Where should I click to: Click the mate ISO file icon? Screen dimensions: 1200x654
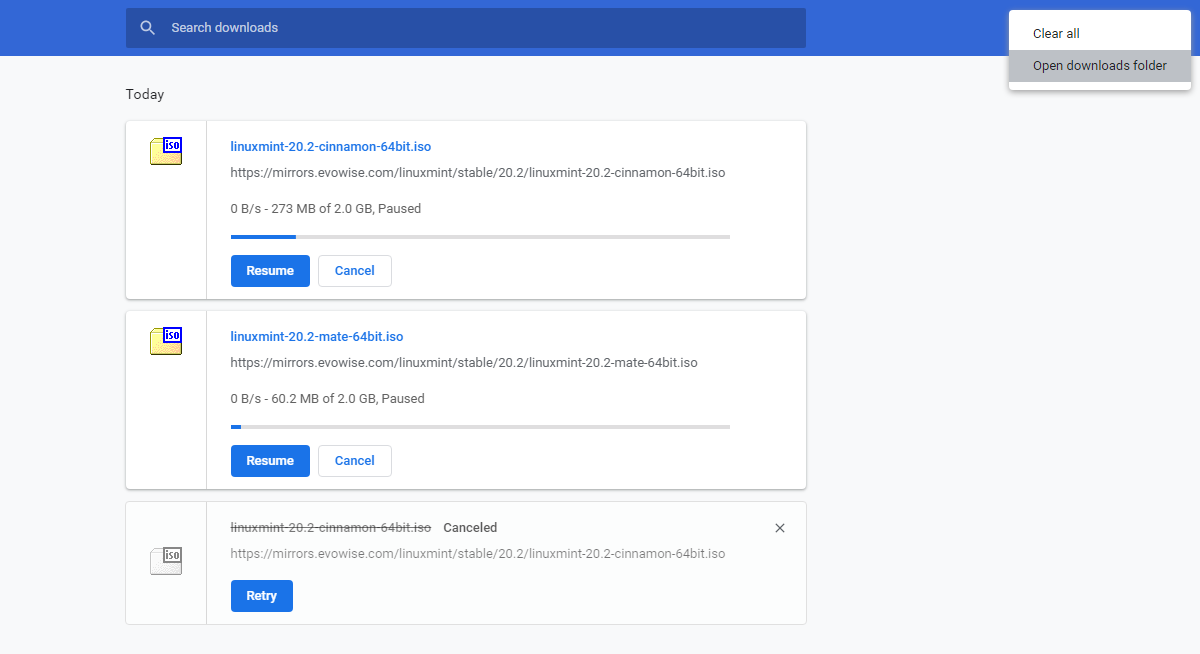pos(166,341)
